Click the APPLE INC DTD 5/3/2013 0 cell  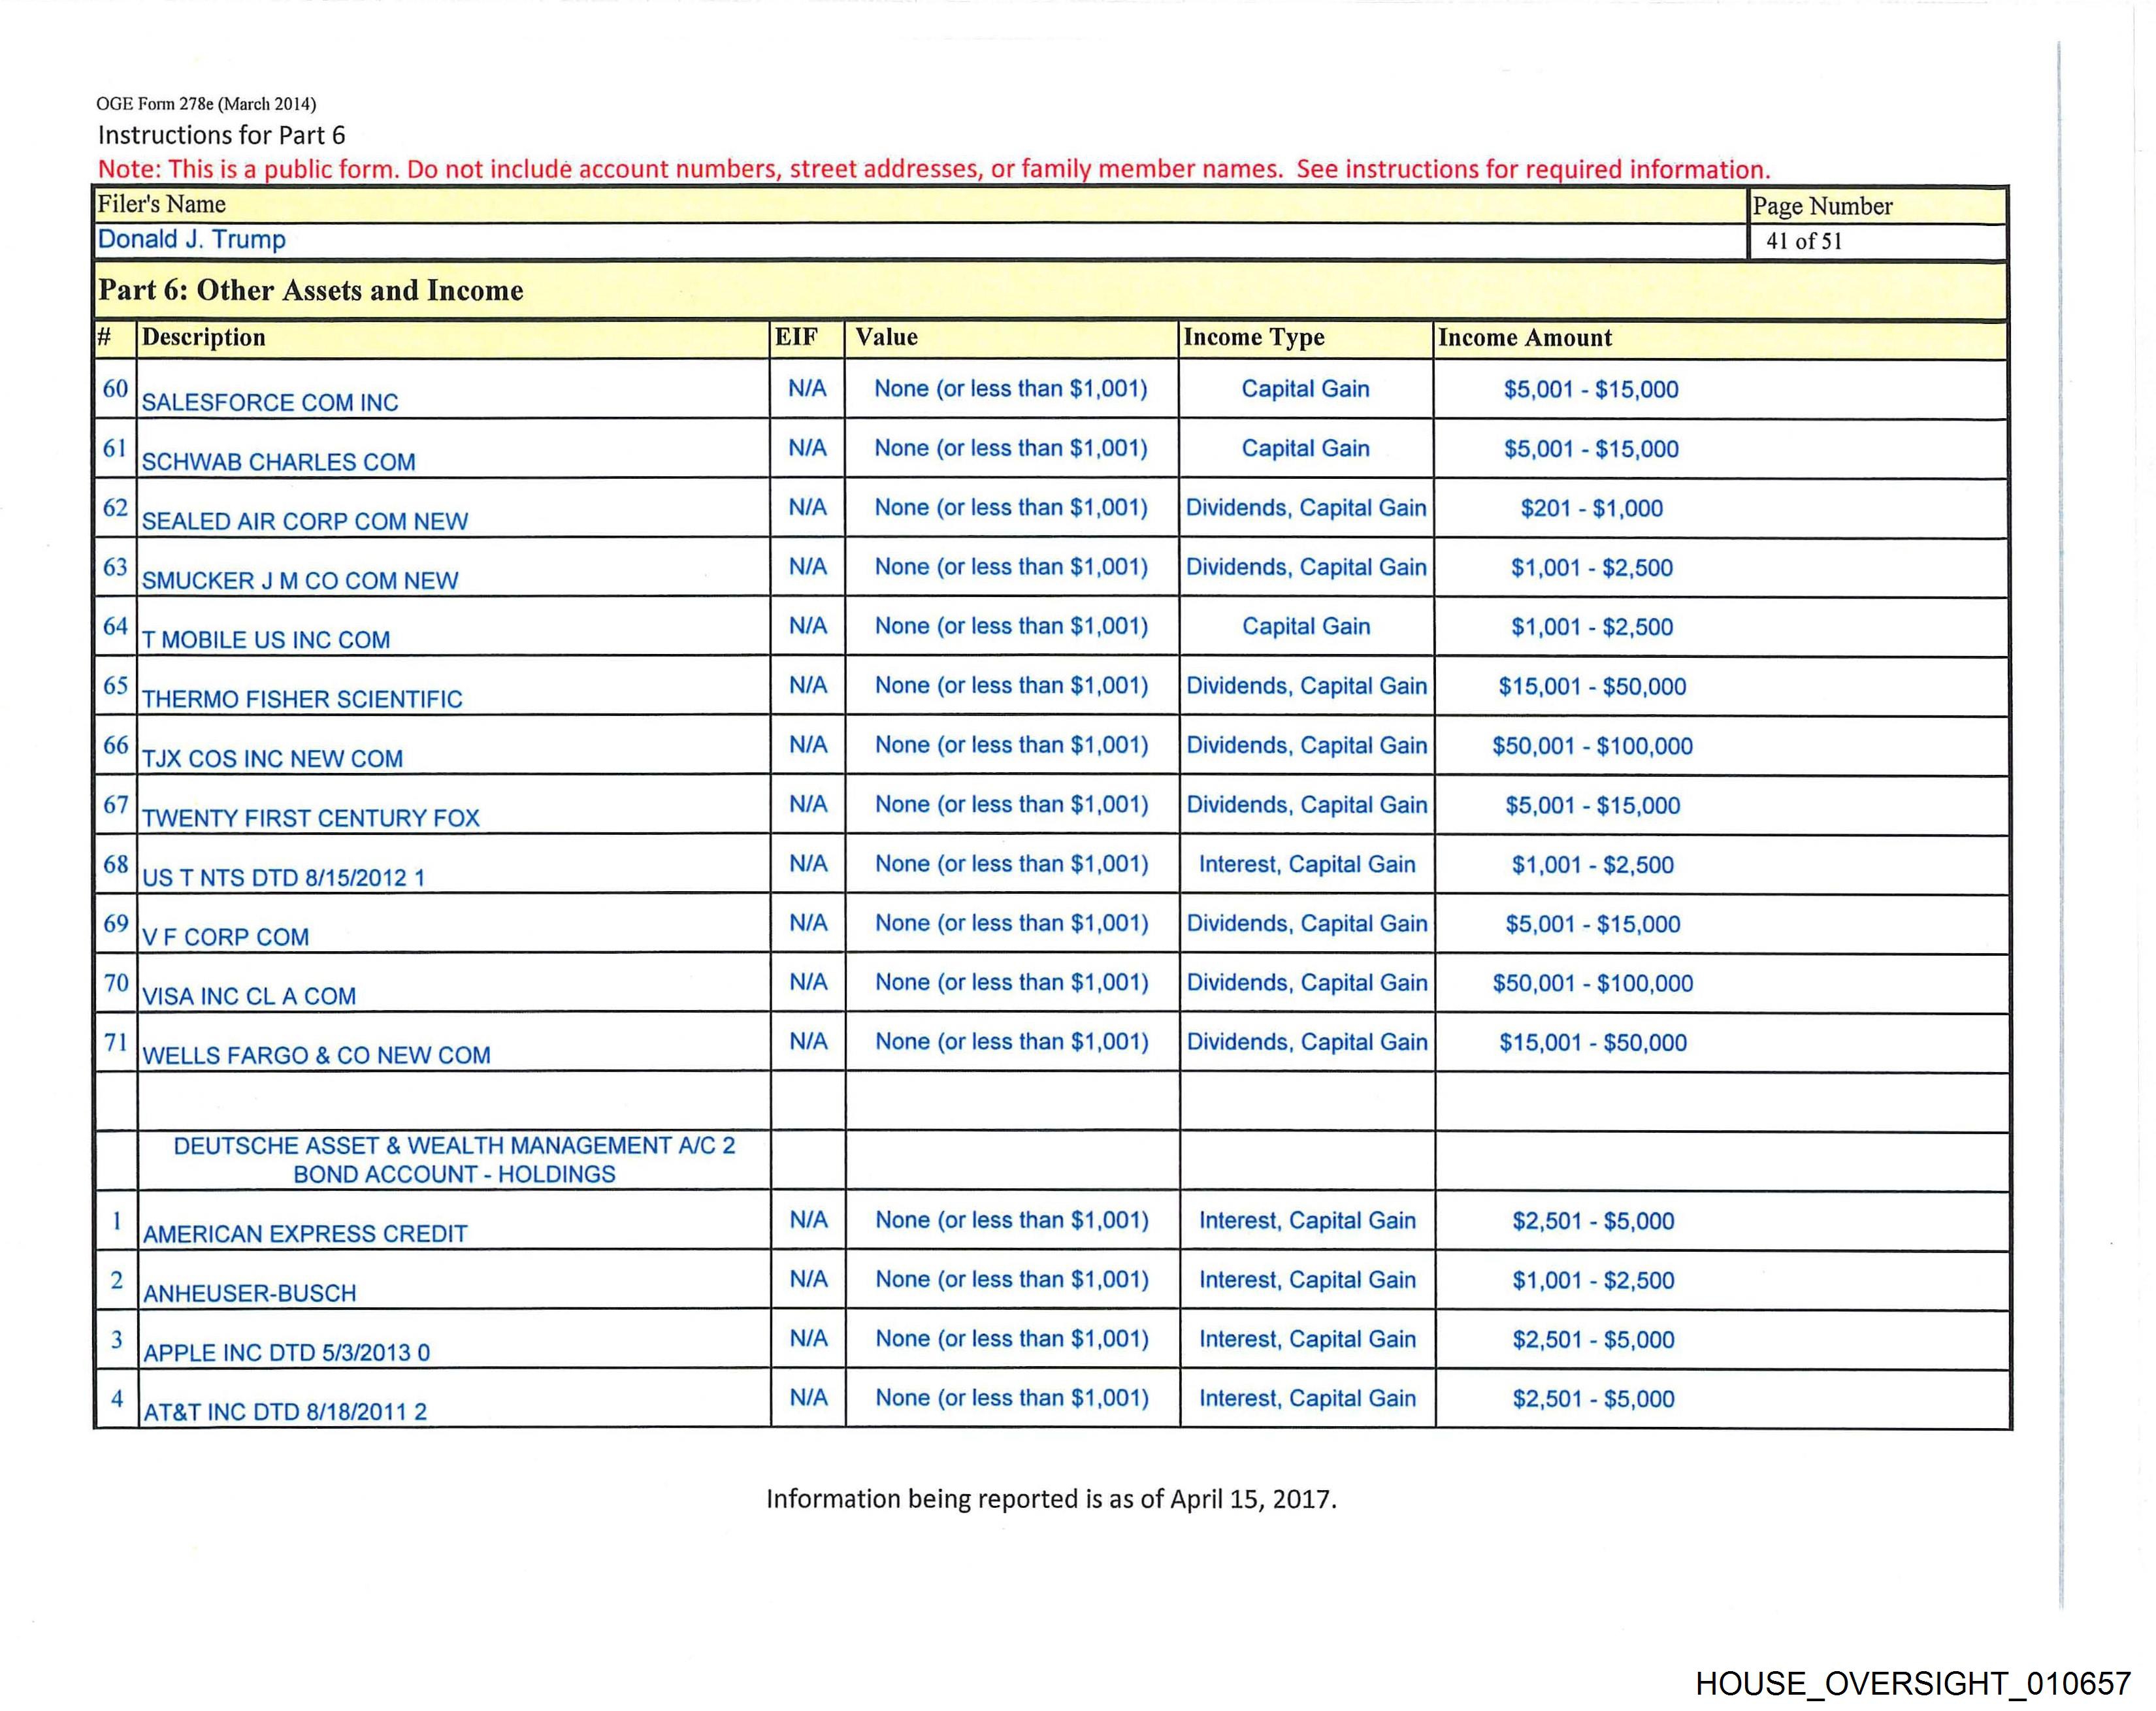click(286, 1352)
